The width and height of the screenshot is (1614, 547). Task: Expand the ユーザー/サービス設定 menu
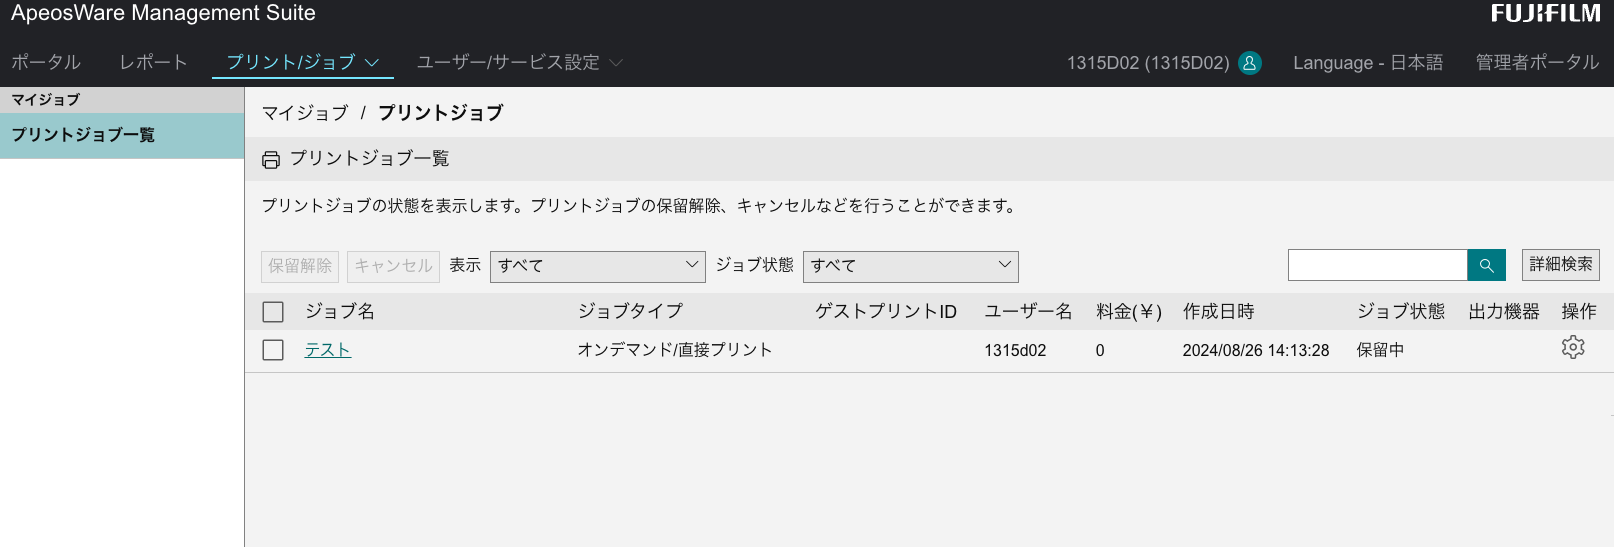[519, 62]
